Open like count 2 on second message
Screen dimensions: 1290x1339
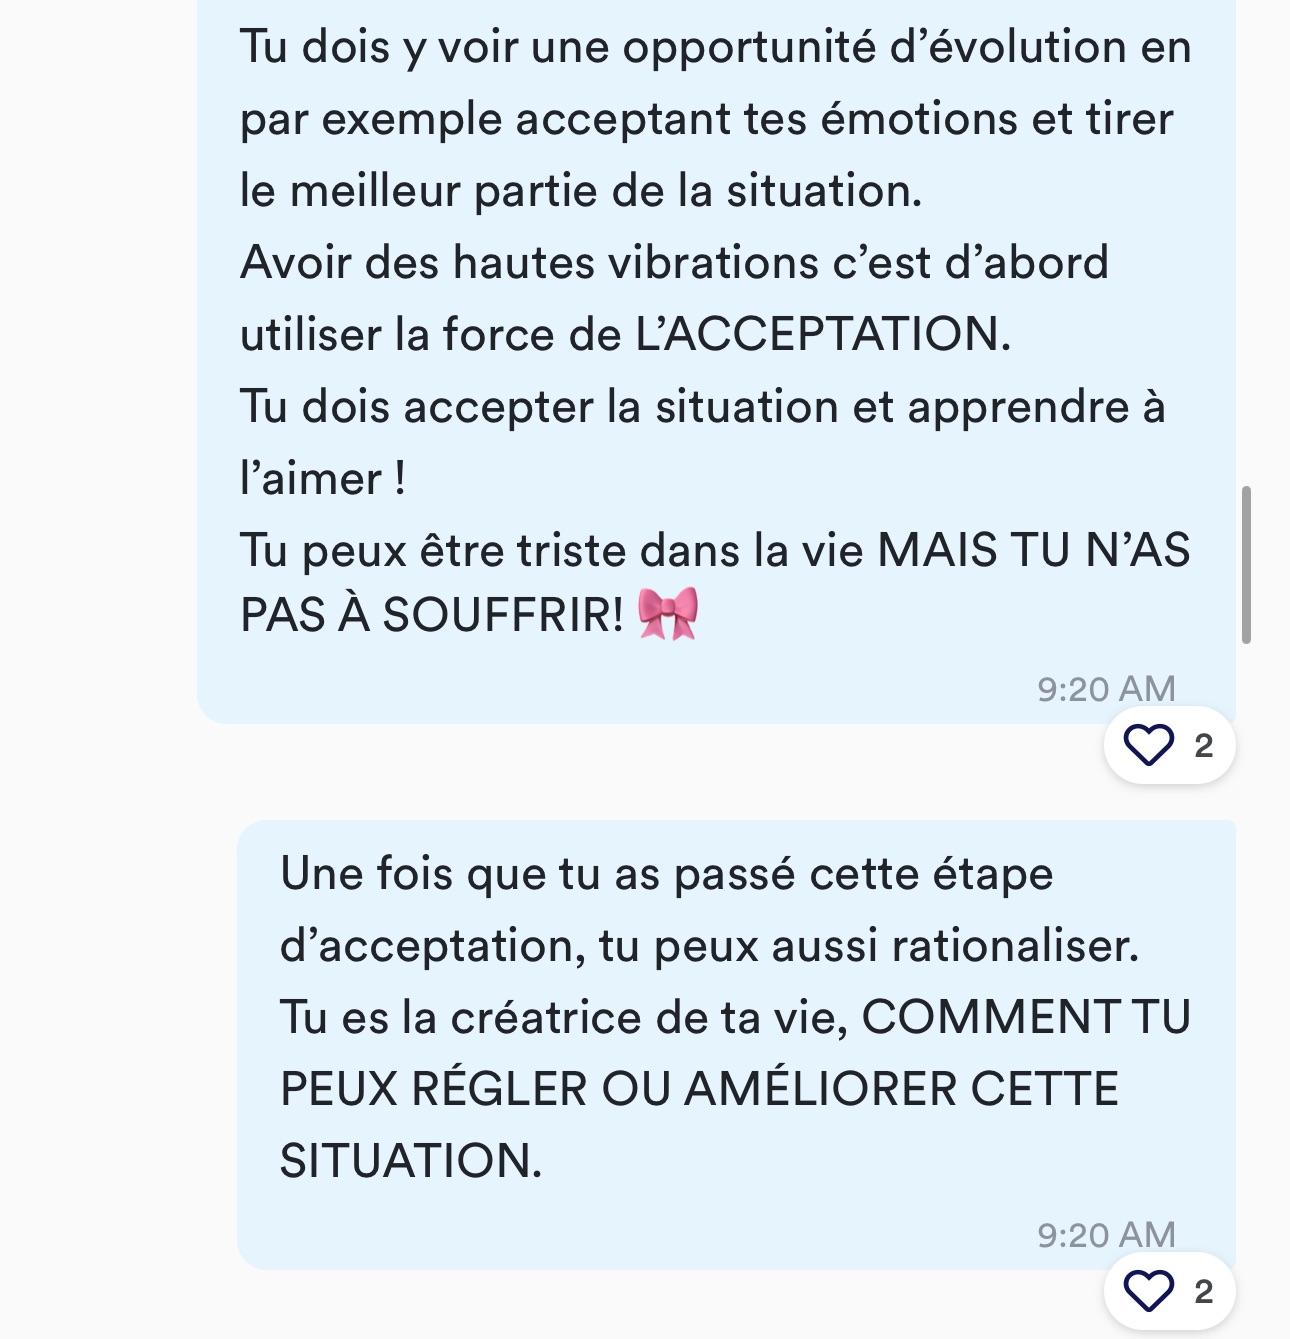[x=1203, y=1291]
